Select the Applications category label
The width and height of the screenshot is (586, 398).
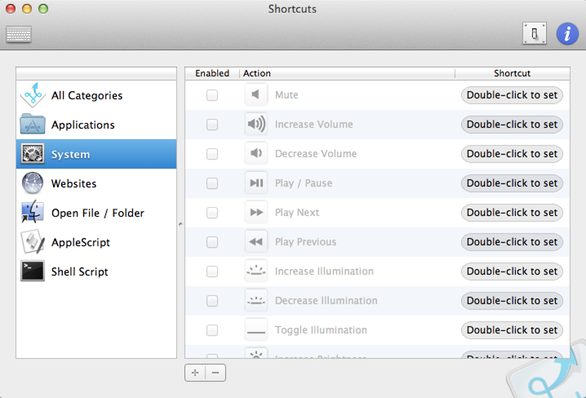83,125
